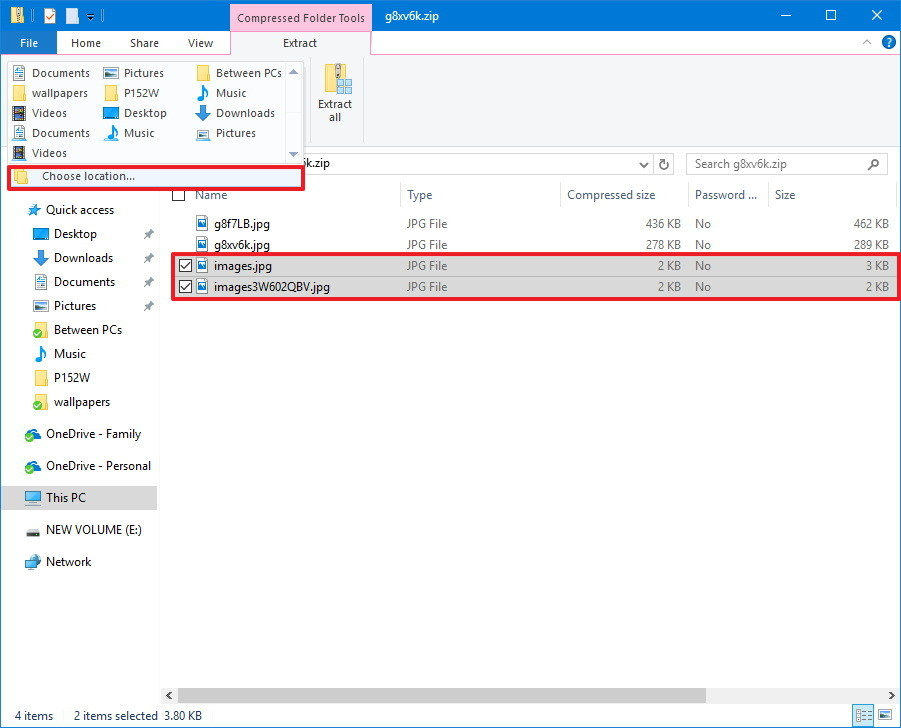Screen dimensions: 901x728
Task: Click Compressed Folder Tools contextual tab
Action: click(301, 18)
